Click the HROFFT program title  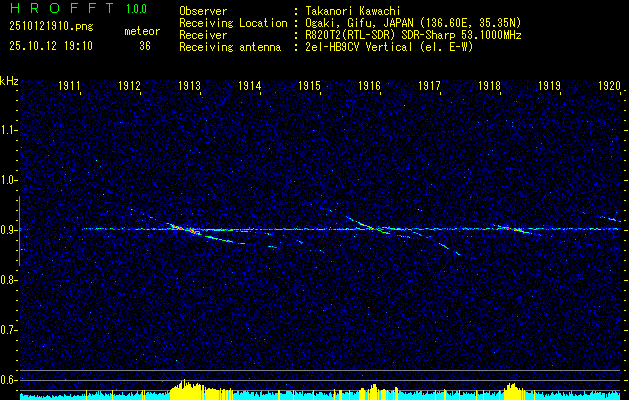click(63, 8)
